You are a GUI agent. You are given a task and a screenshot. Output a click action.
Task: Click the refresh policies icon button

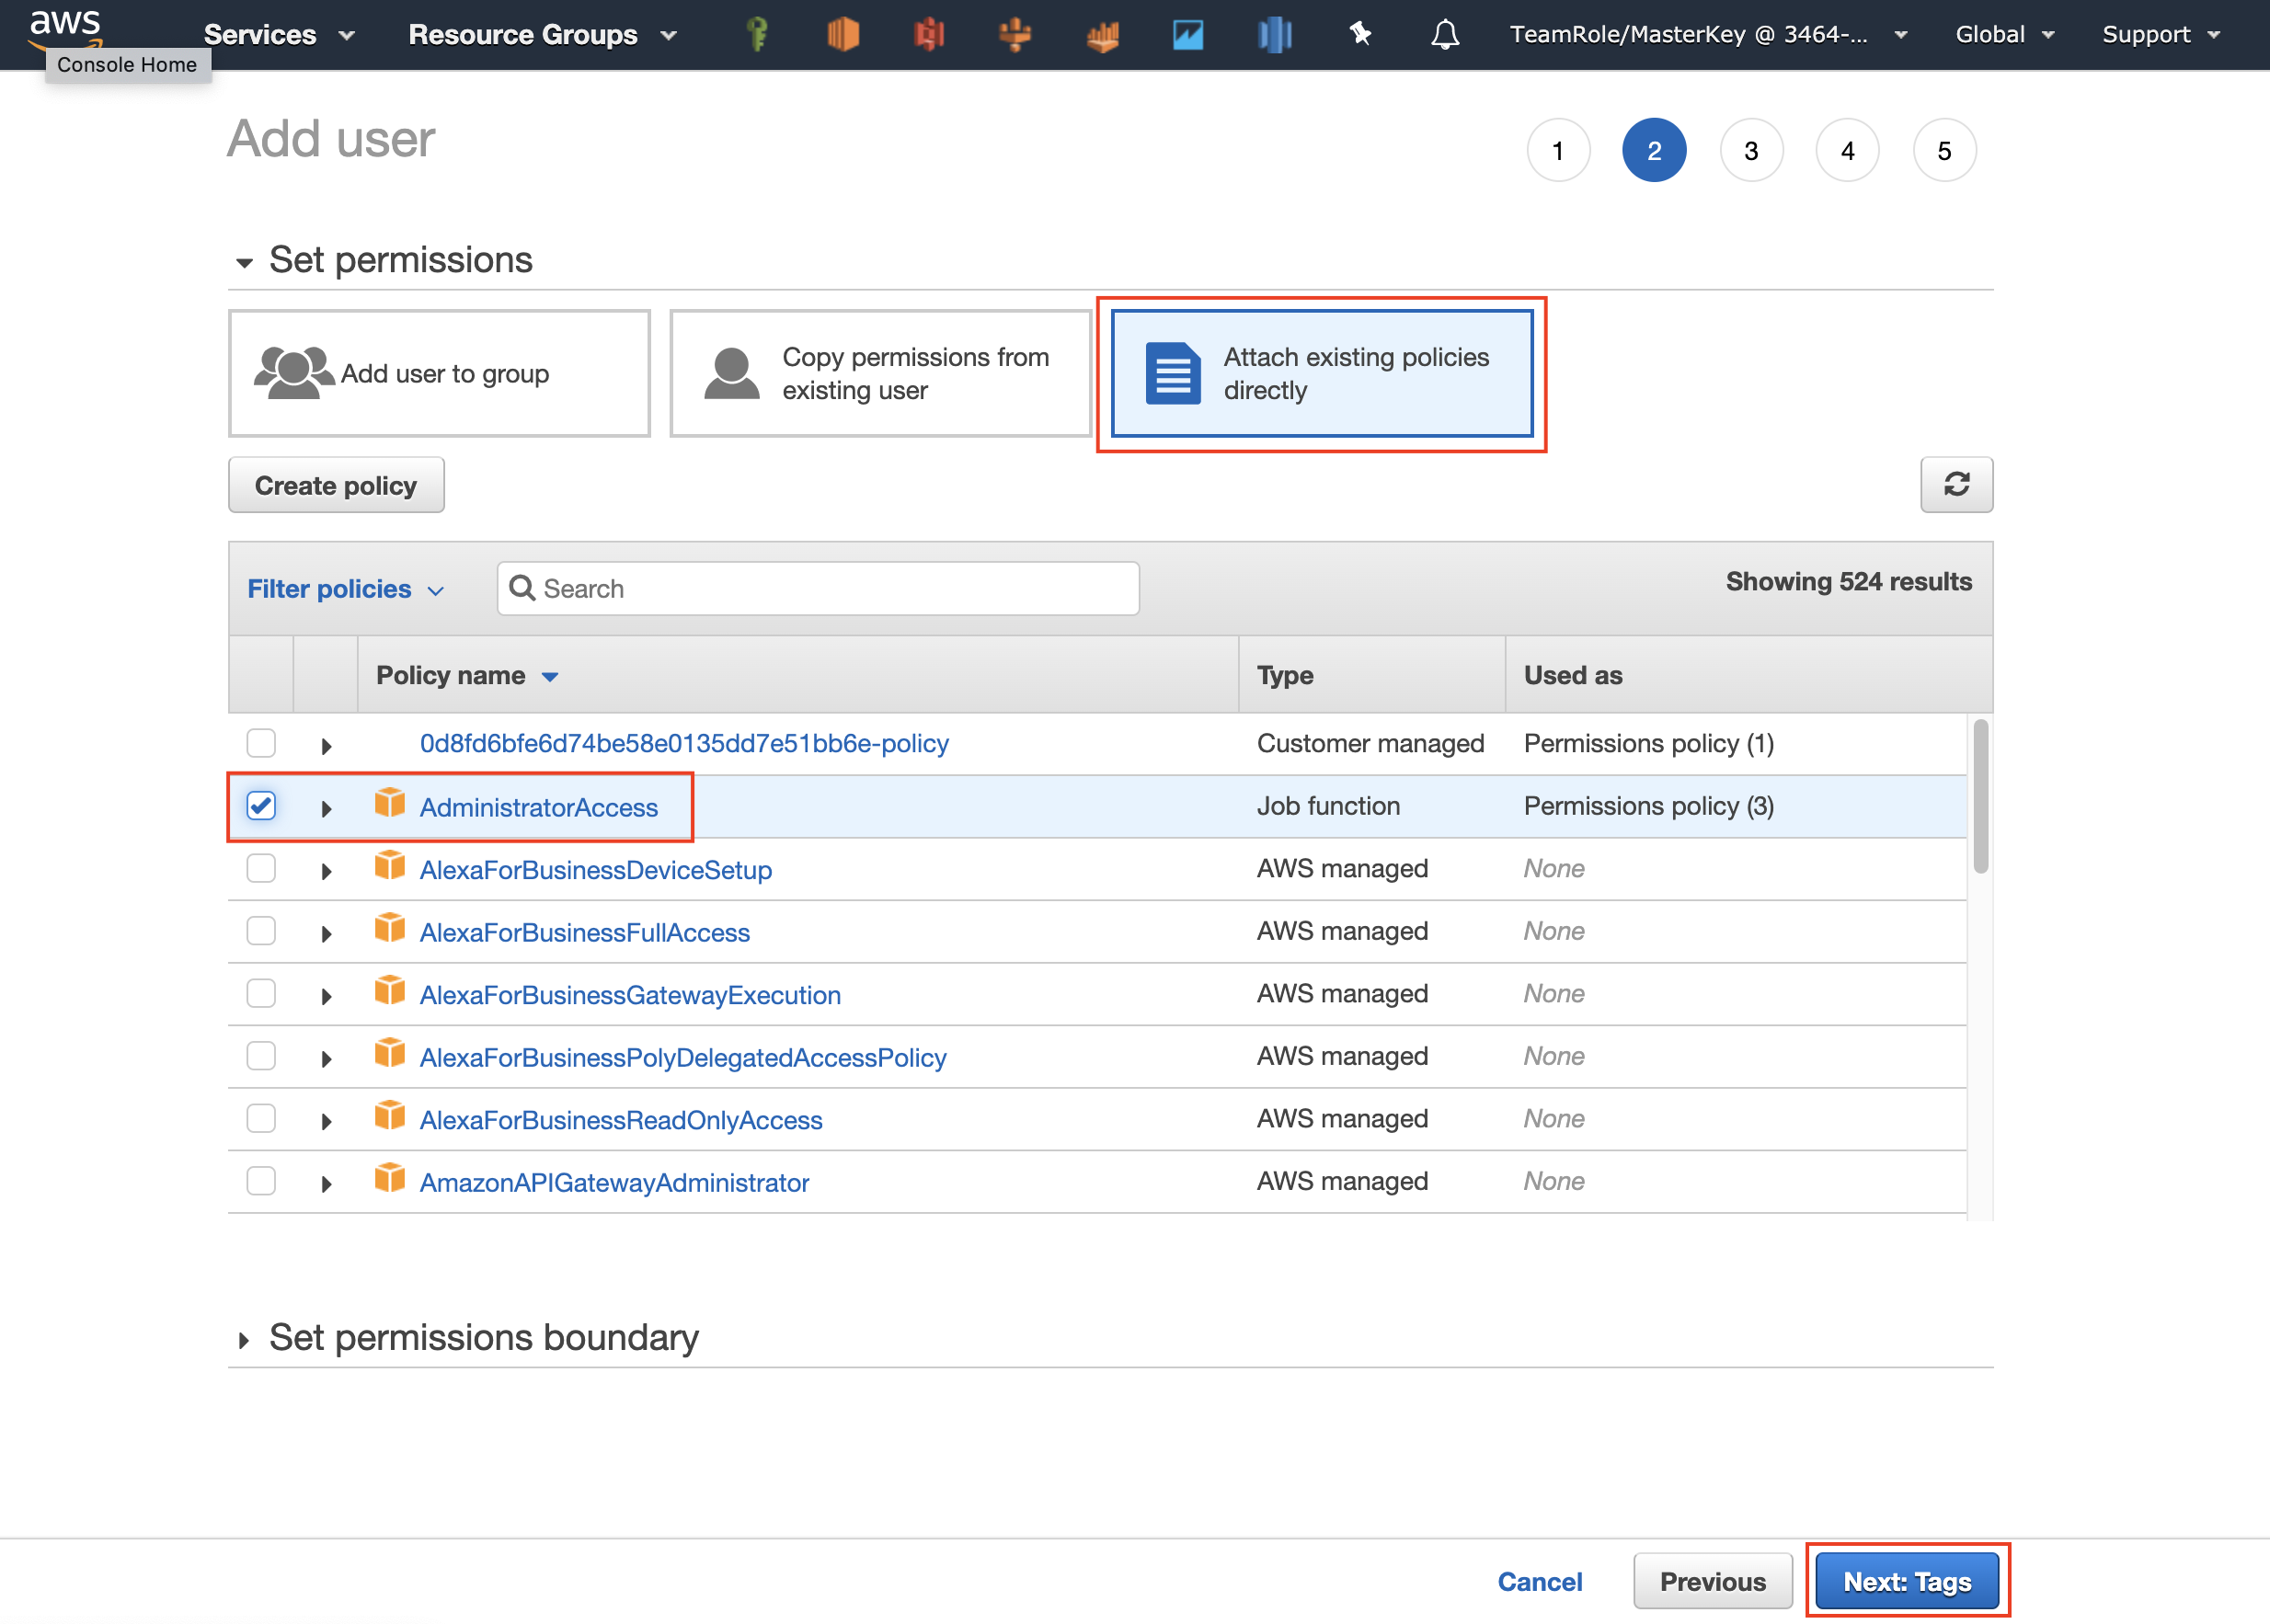tap(1955, 485)
